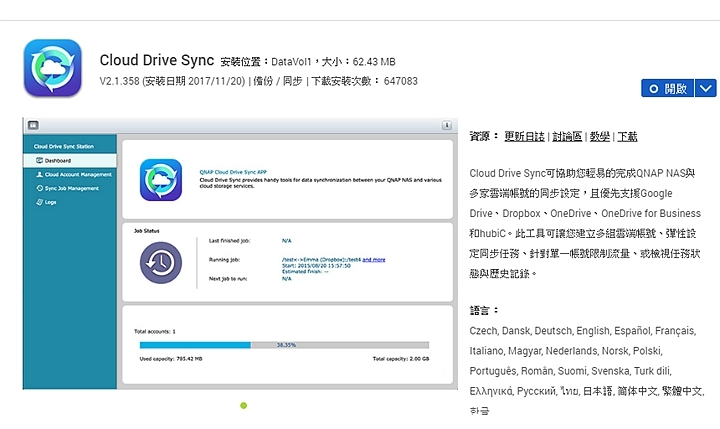This screenshot has height=429, width=720.
Task: Open the 教學 tutorial link
Action: 600,136
